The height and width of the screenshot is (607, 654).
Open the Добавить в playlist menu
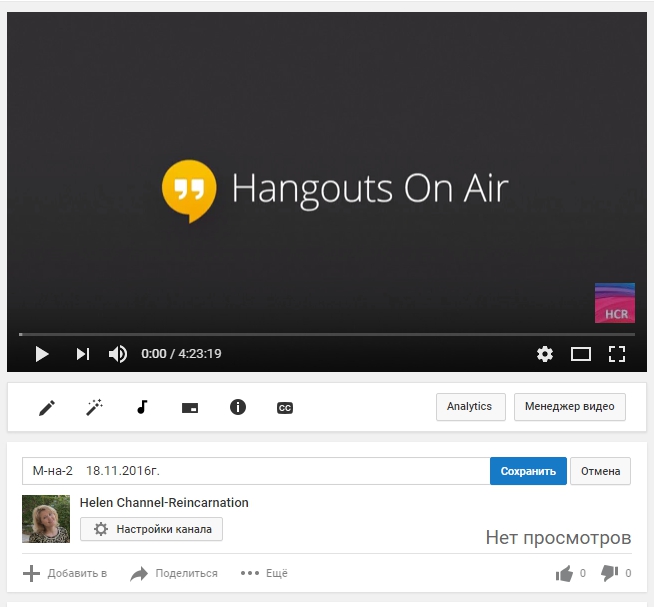click(x=65, y=573)
